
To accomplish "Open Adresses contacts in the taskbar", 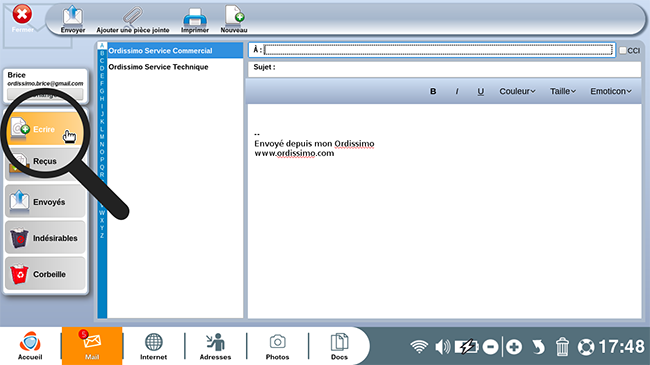I will 215,346.
